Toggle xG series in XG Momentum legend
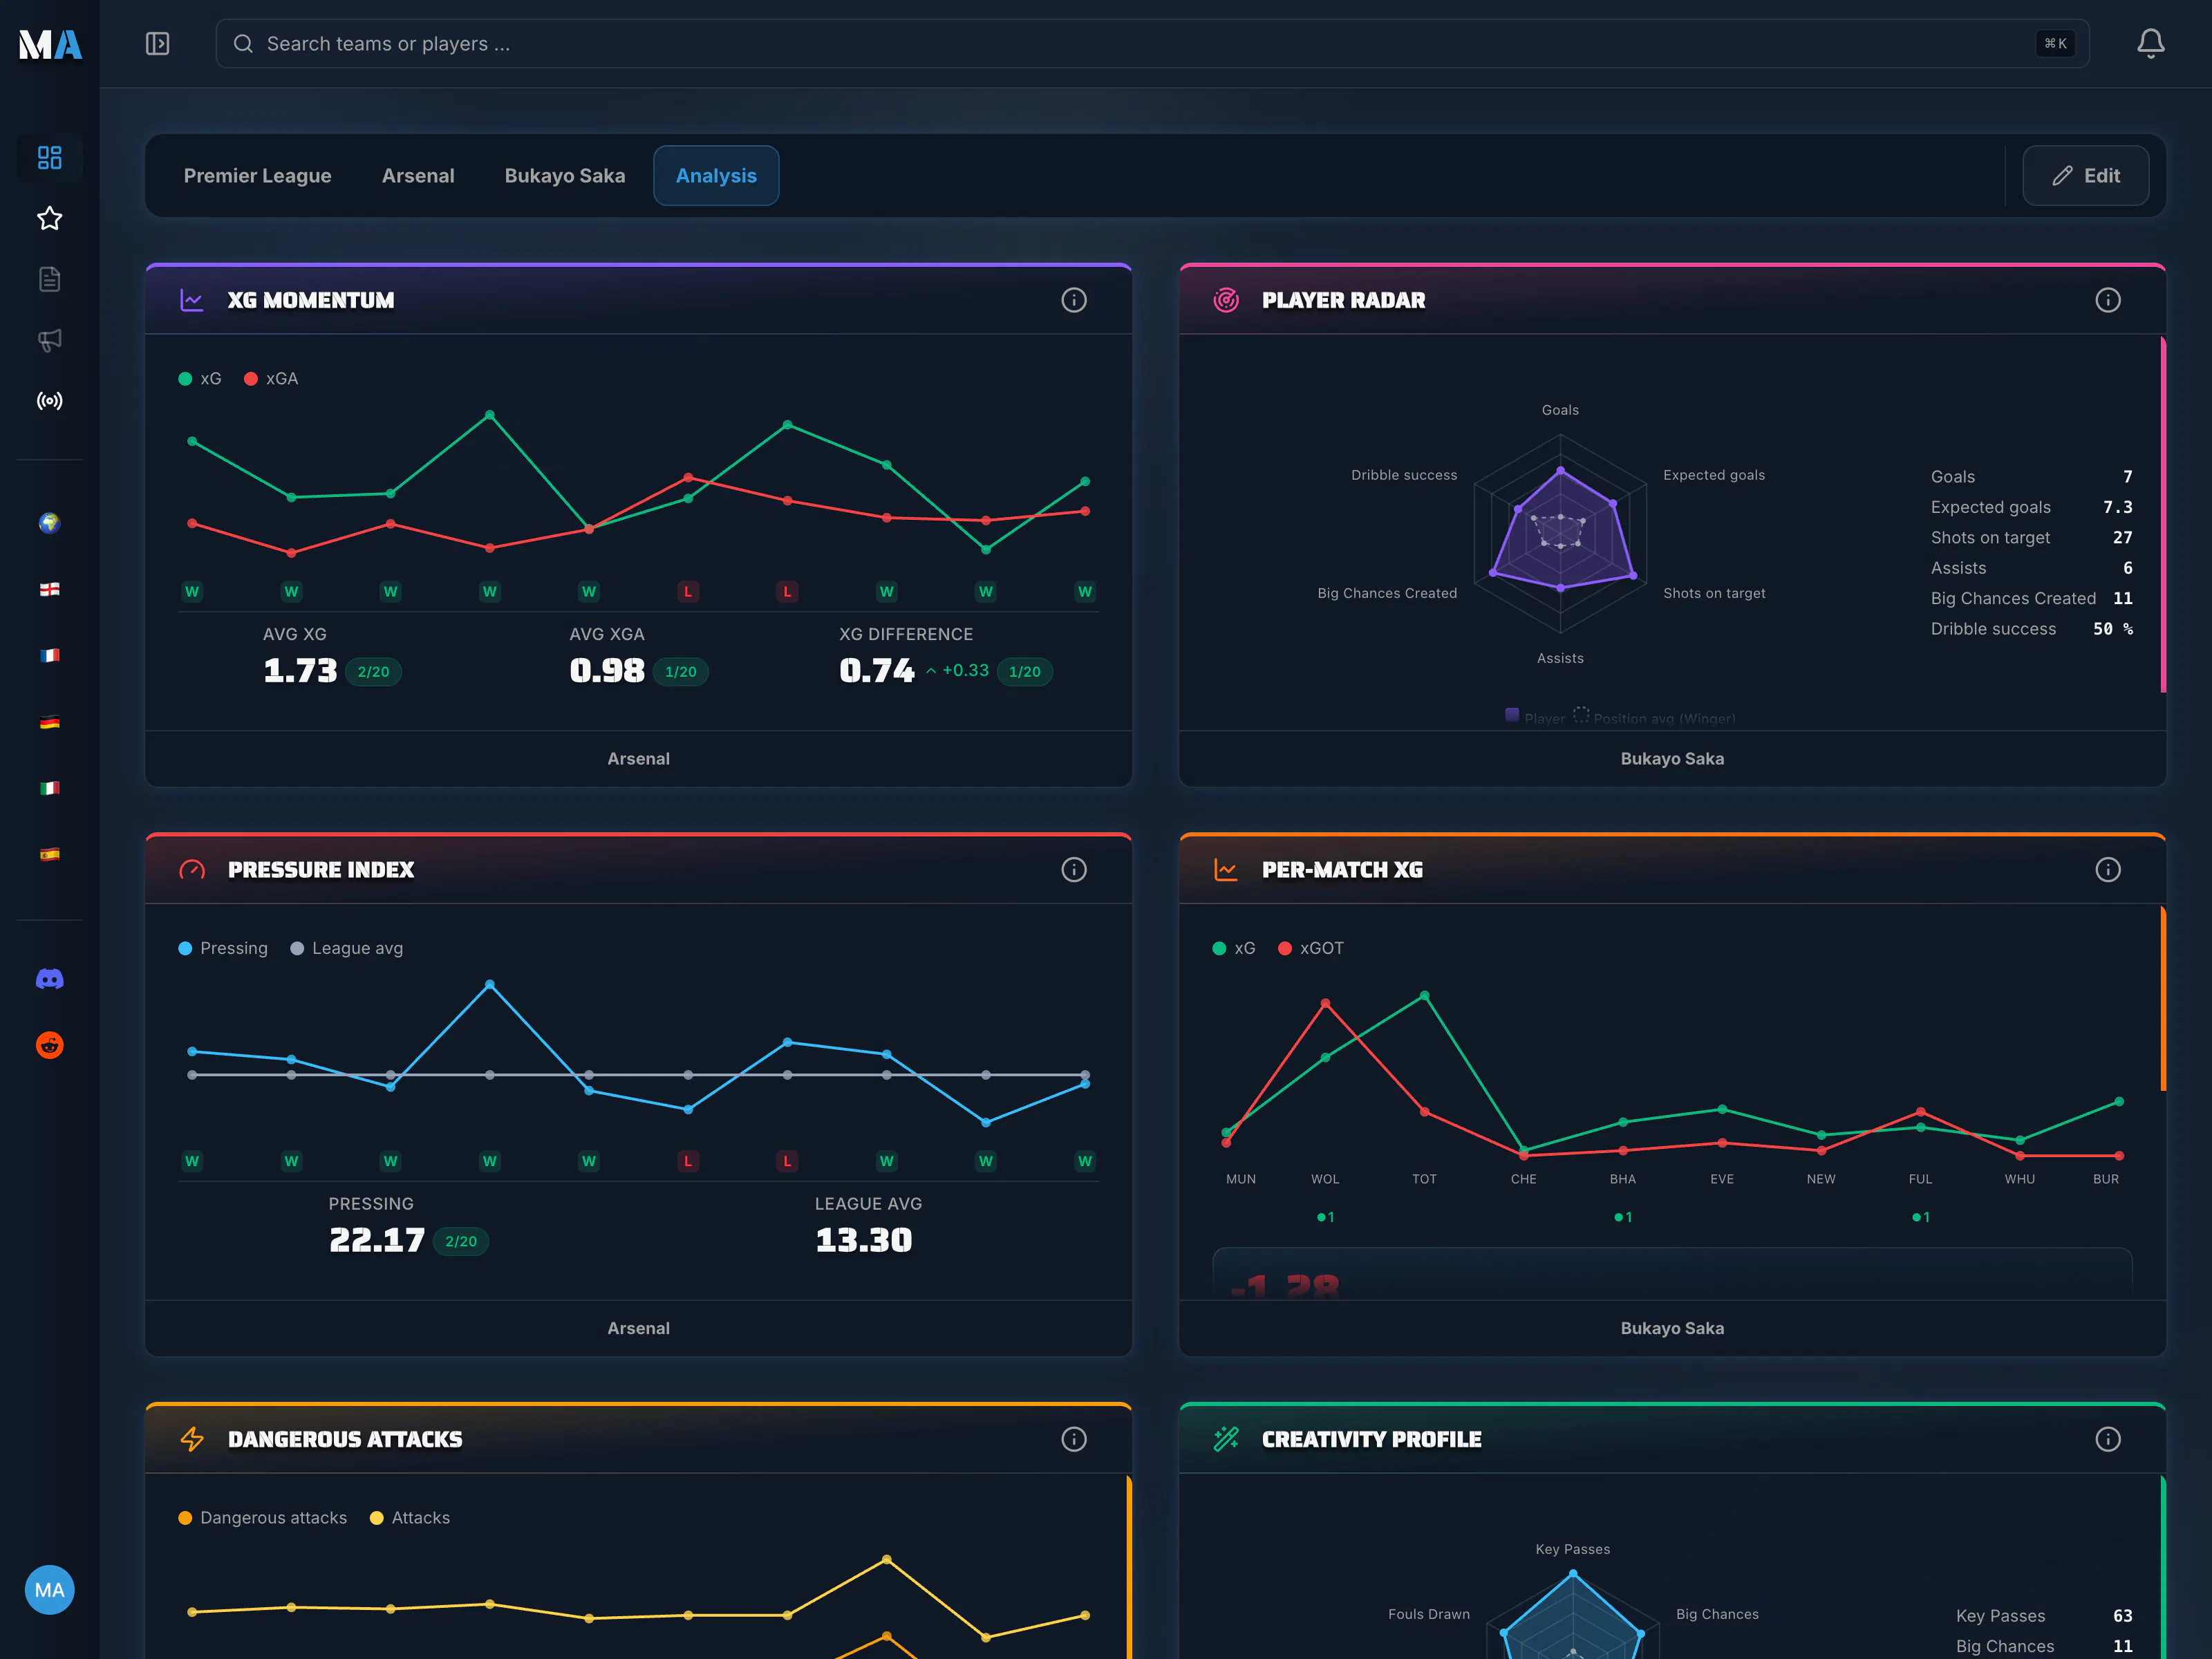 200,379
